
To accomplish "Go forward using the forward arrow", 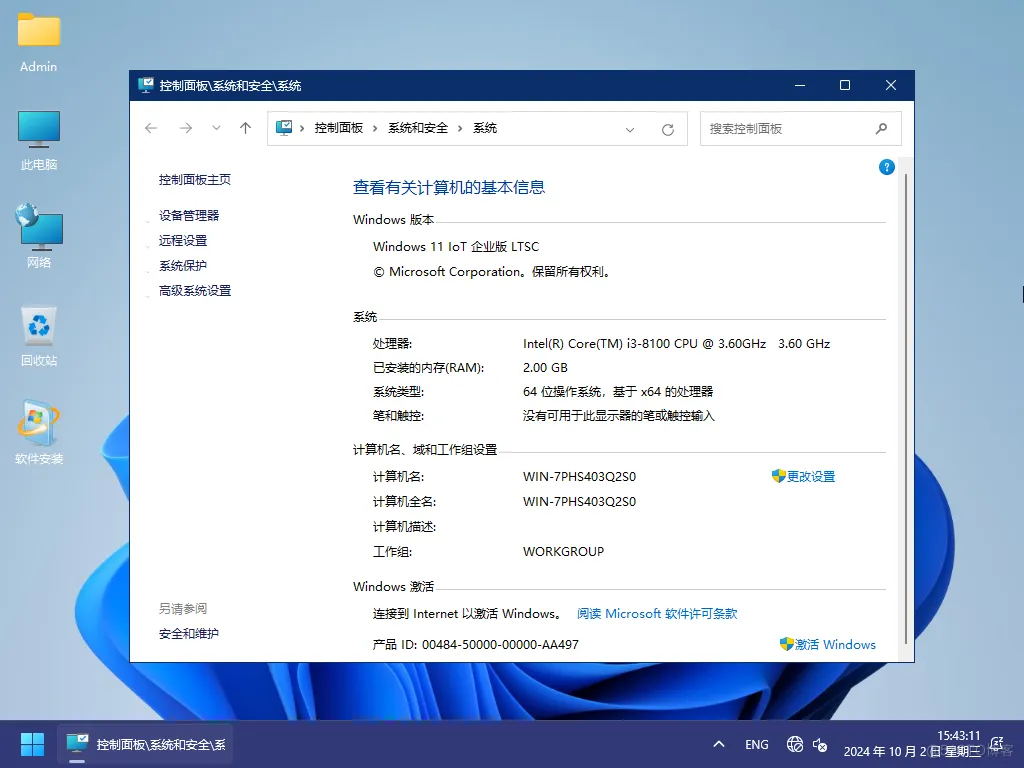I will pyautogui.click(x=186, y=128).
